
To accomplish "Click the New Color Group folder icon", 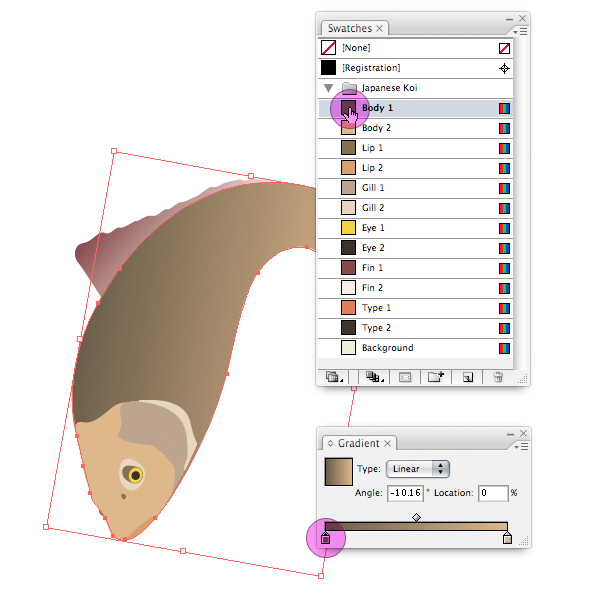I will click(x=435, y=377).
